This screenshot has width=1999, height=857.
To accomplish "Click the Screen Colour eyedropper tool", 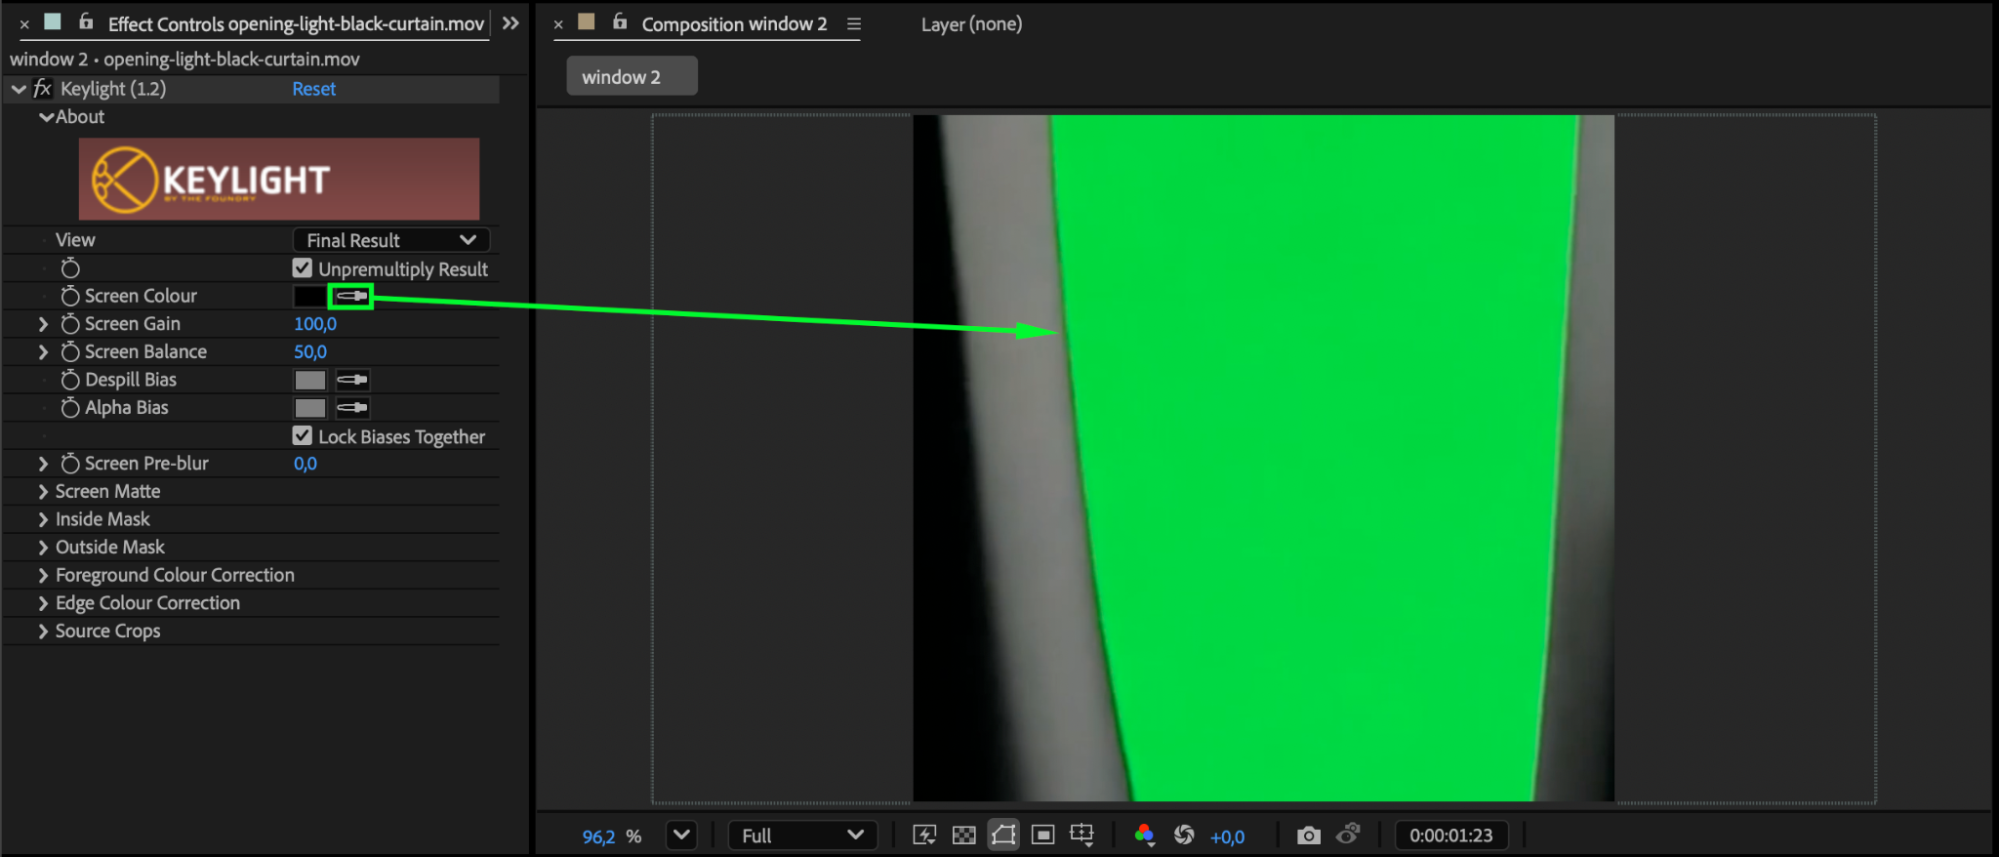I will pyautogui.click(x=351, y=296).
